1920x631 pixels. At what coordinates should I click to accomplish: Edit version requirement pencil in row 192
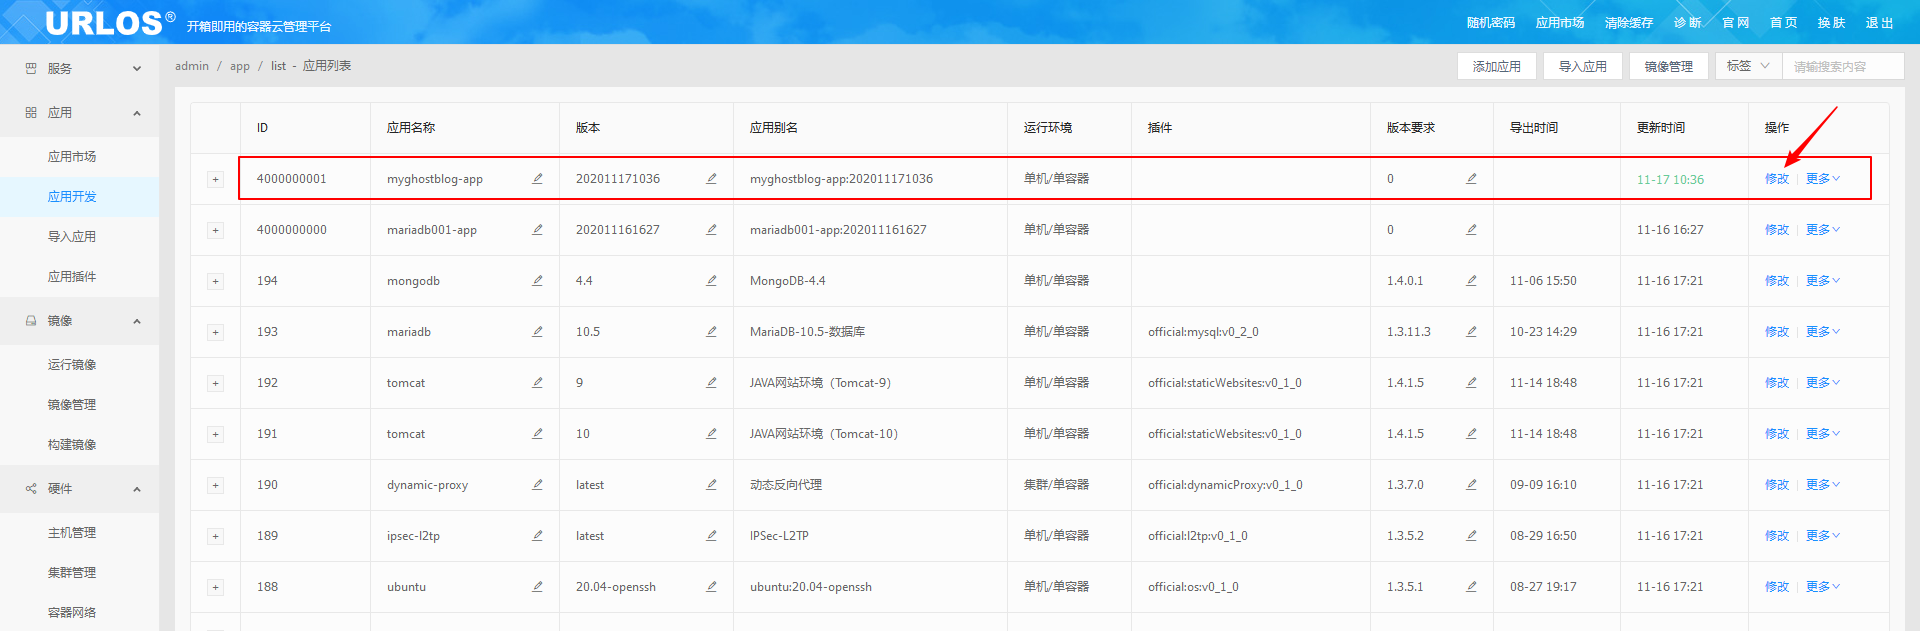1471,383
